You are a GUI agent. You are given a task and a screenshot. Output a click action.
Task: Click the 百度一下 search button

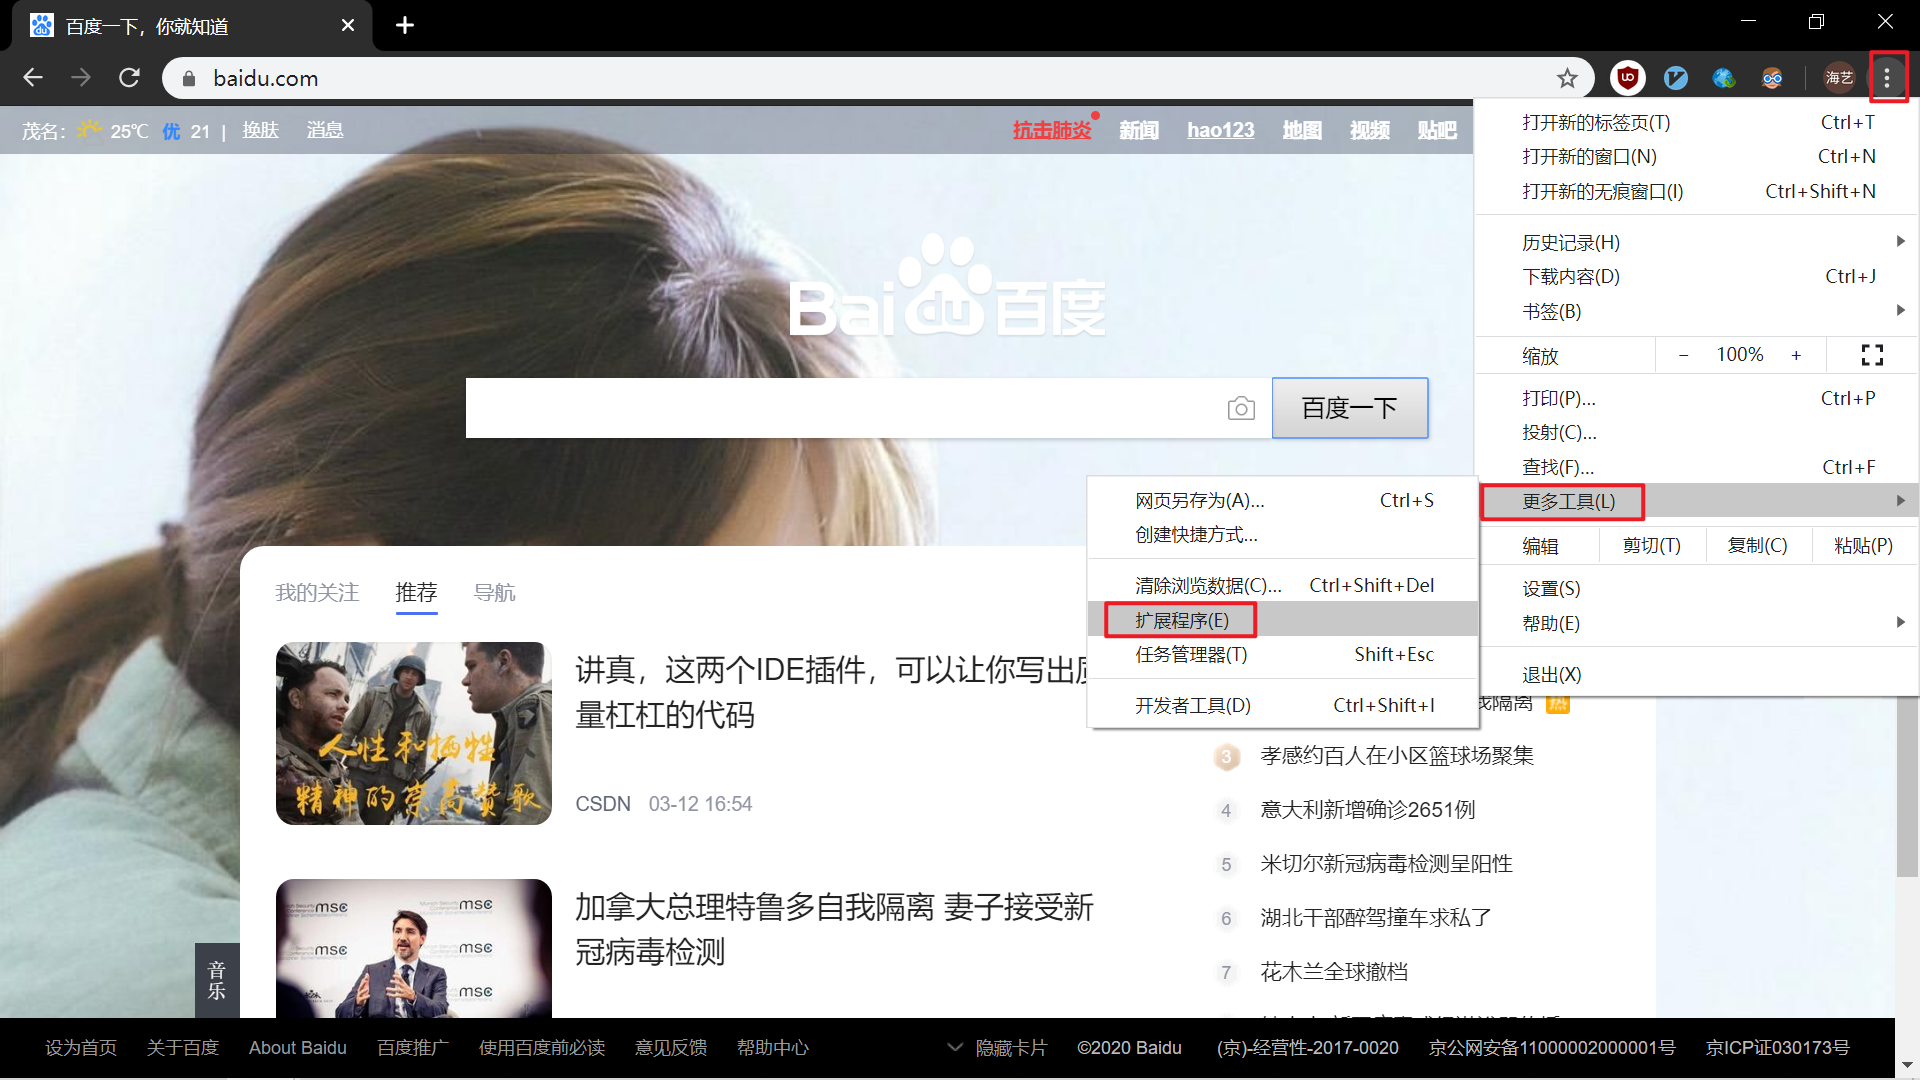click(x=1350, y=408)
